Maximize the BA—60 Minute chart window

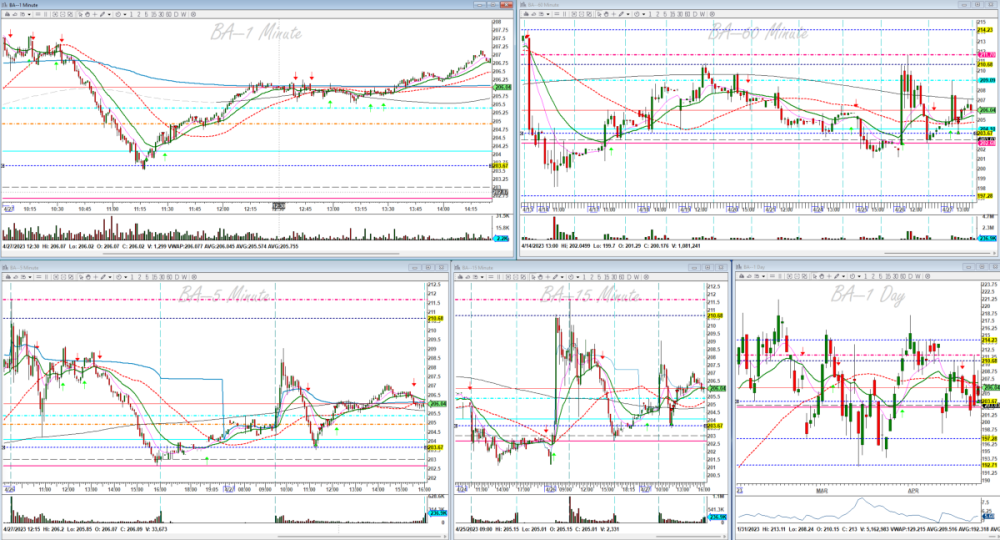click(975, 4)
